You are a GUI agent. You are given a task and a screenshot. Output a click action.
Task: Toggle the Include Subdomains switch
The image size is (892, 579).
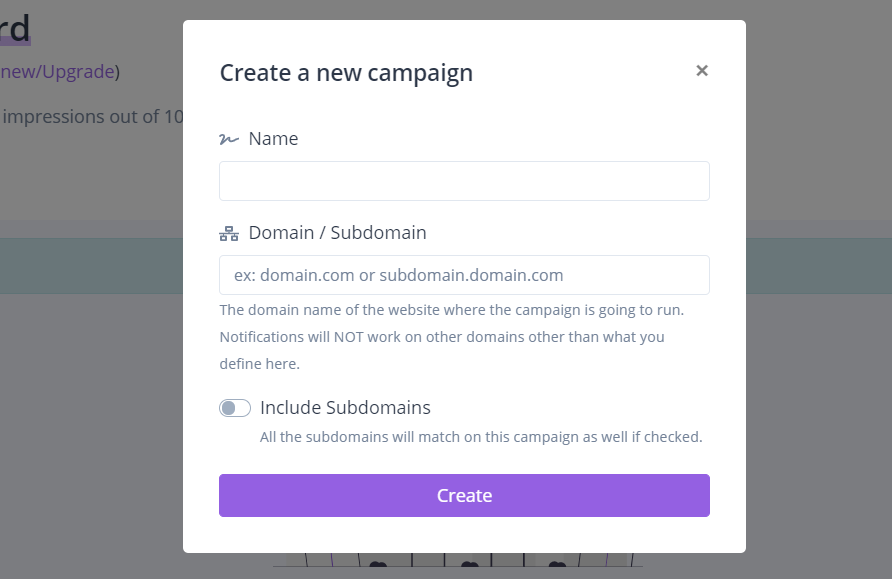point(235,408)
